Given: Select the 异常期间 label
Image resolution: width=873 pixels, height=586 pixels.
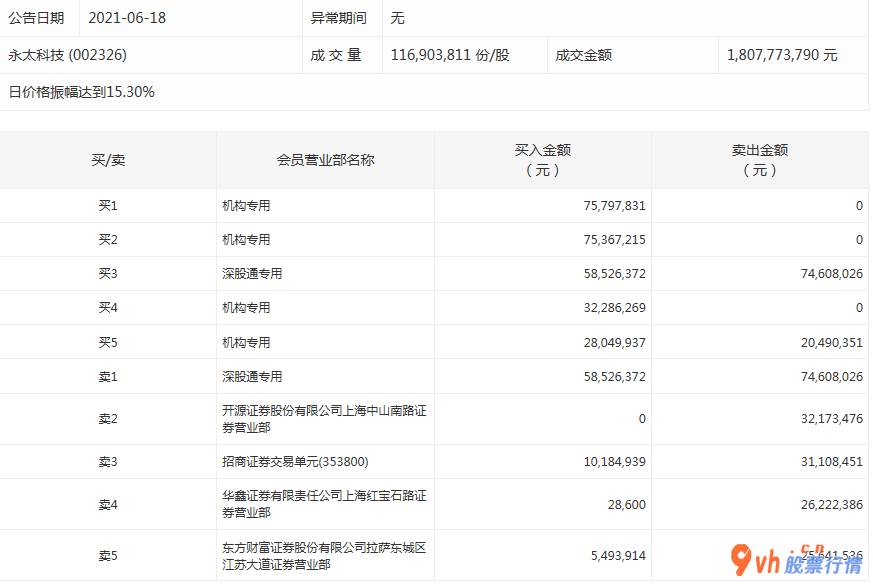Looking at the screenshot, I should click(339, 18).
